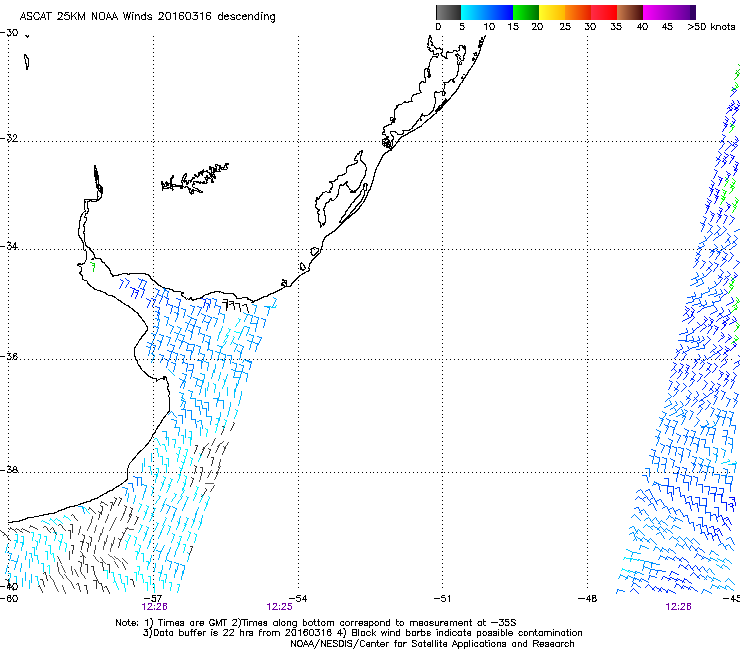
Task: Click the gray 0-5 knots color swatch
Action: click(x=448, y=12)
